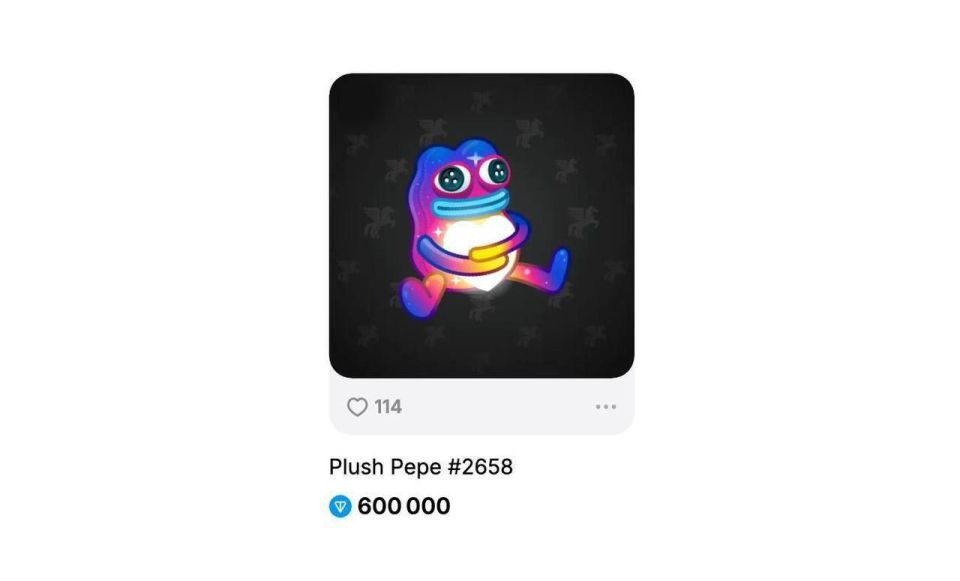This screenshot has height=581, width=960.
Task: Click the frog's right eye
Action: click(493, 173)
